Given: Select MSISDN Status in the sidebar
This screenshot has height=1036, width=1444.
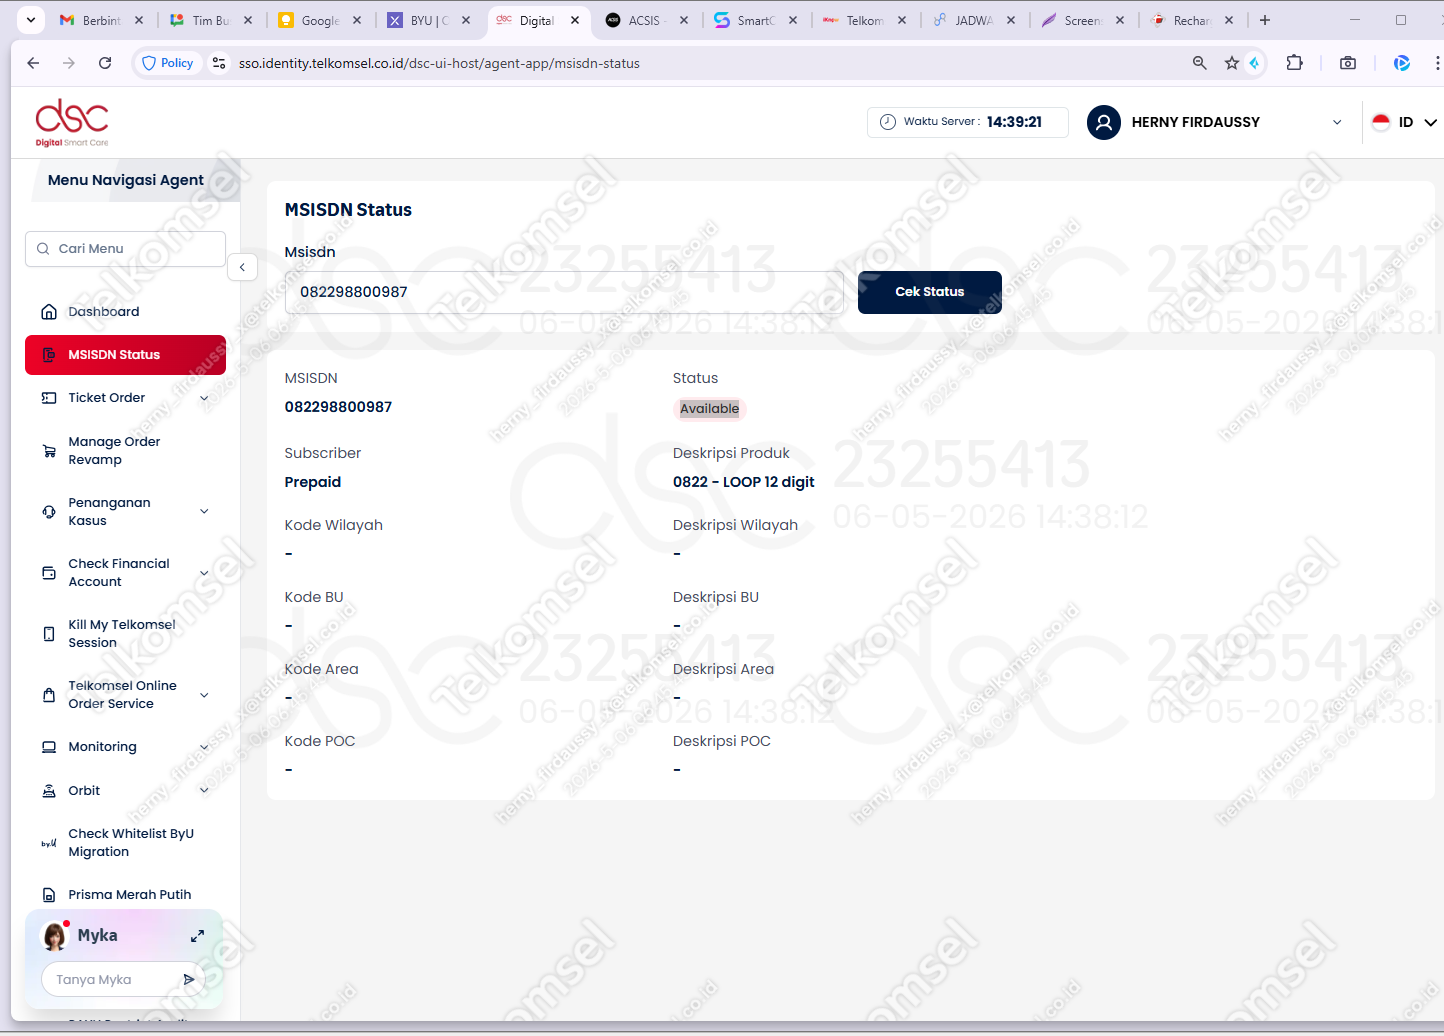Looking at the screenshot, I should pyautogui.click(x=125, y=355).
